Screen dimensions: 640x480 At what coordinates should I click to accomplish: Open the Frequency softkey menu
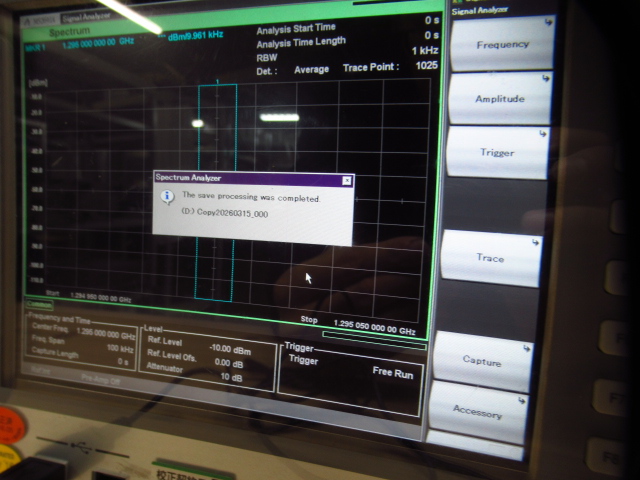(501, 45)
